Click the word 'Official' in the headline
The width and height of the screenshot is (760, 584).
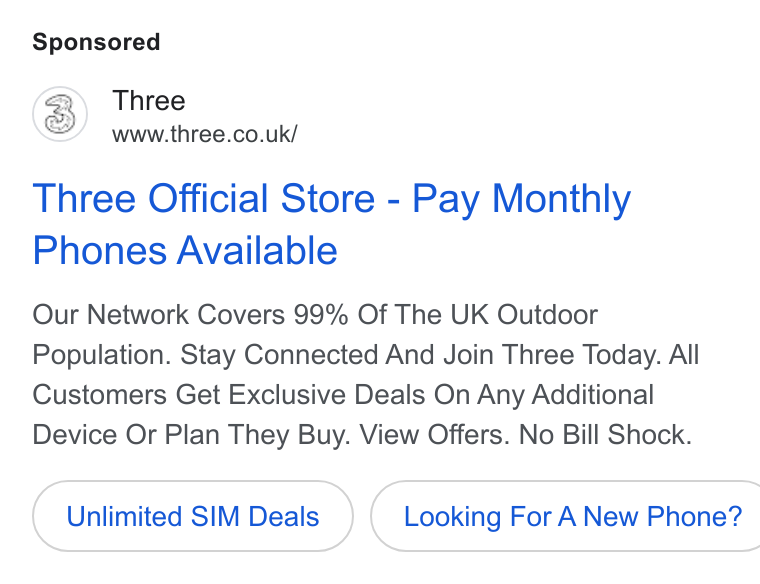[207, 198]
